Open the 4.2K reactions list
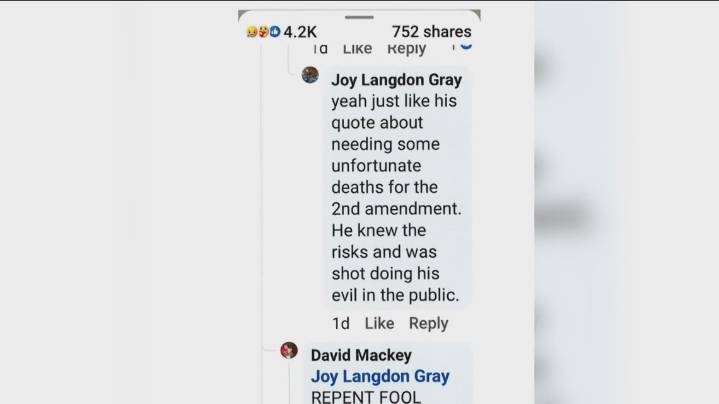Viewport: 719px width, 404px height. point(300,32)
